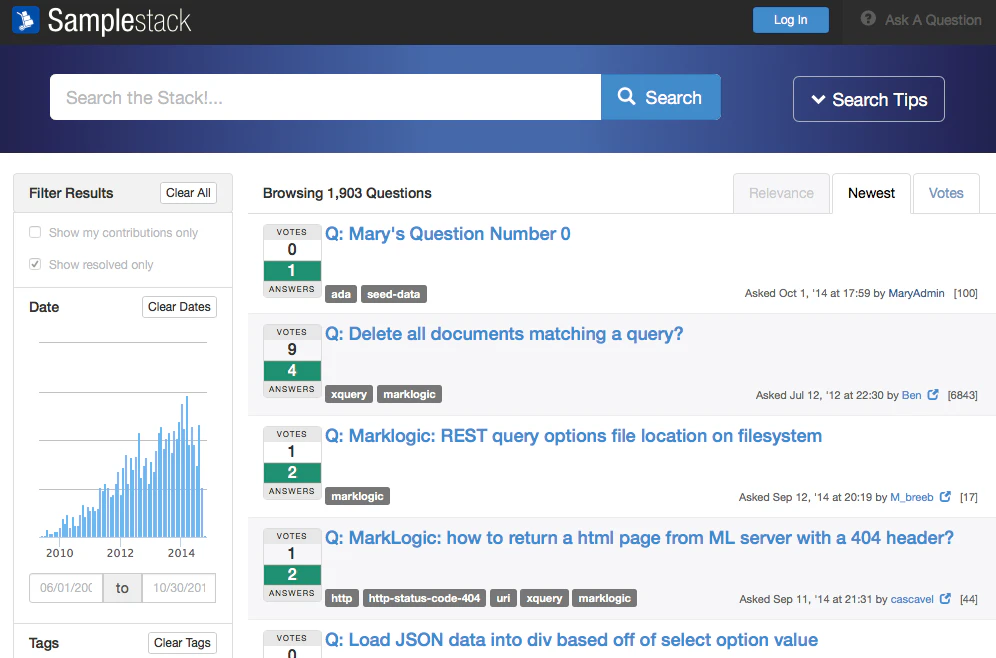The width and height of the screenshot is (996, 658).
Task: Open cascavel user profile link
Action: tap(912, 599)
